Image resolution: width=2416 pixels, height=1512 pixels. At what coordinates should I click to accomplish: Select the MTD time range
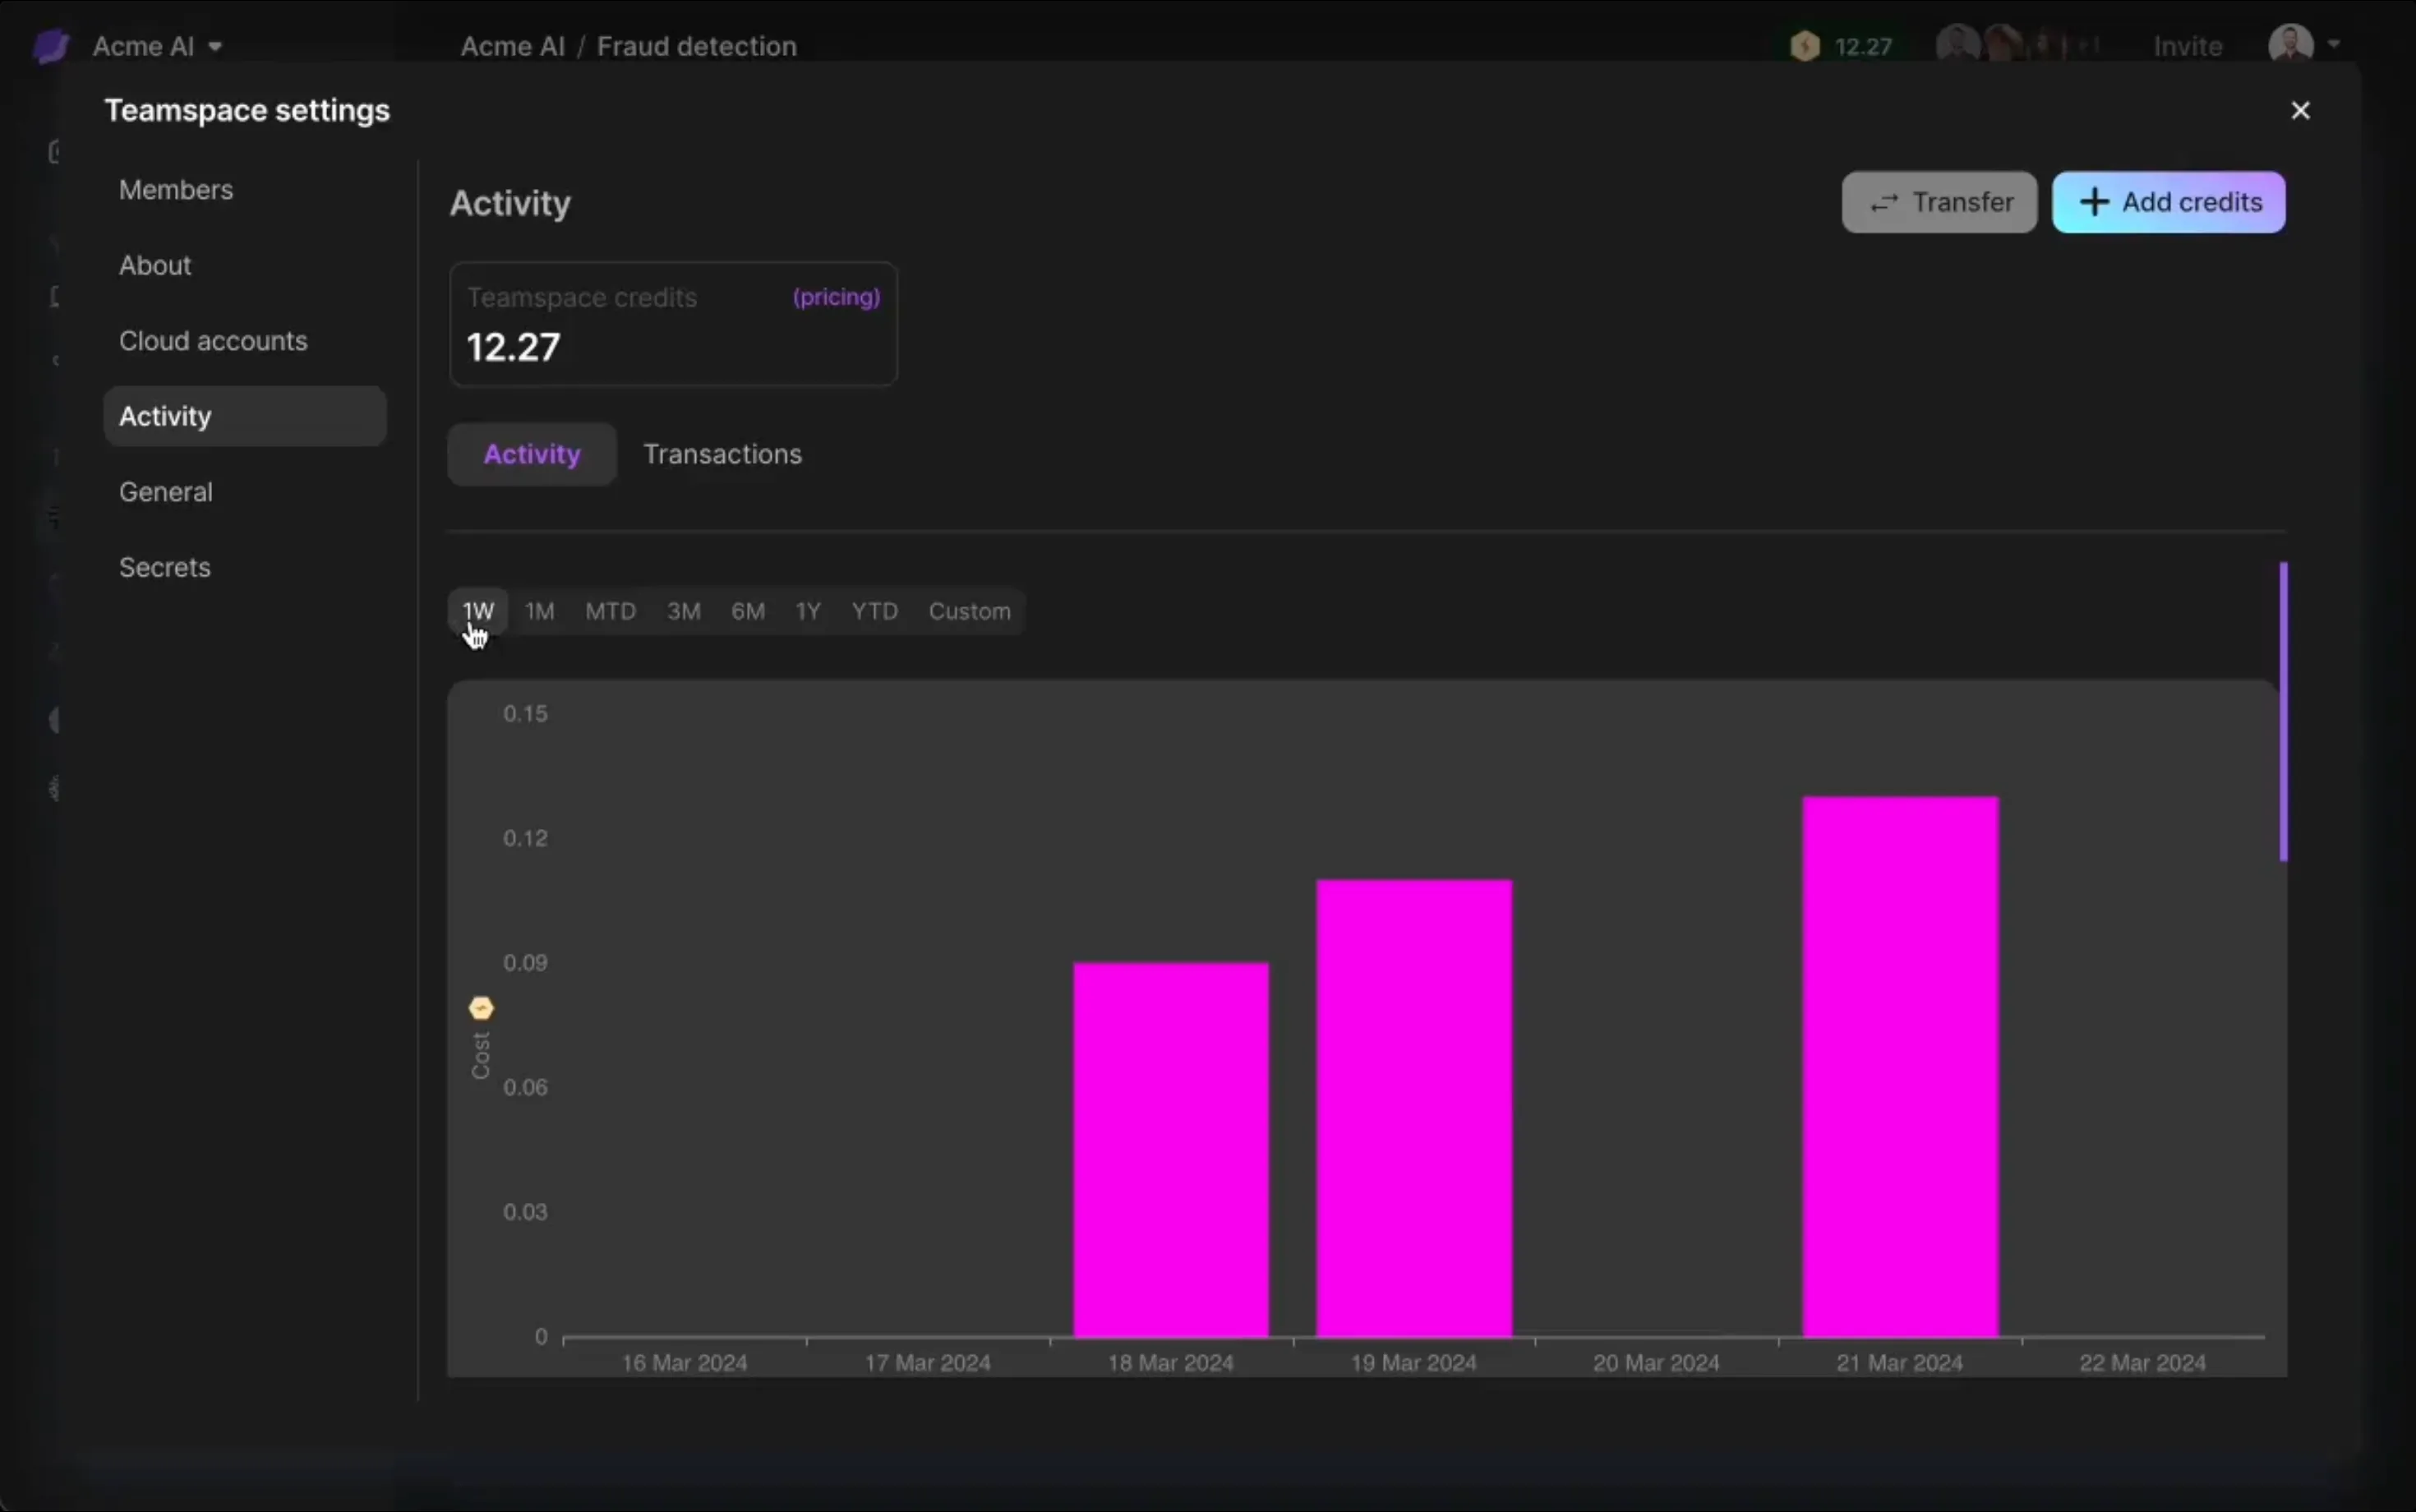point(610,611)
